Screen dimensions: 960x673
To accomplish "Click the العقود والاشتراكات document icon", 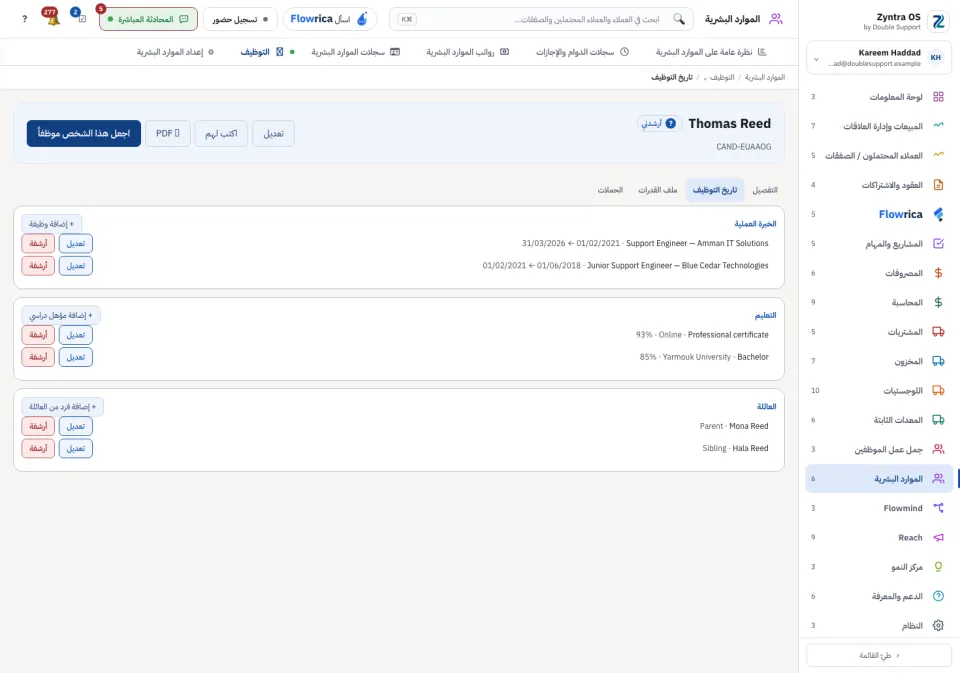I will click(x=938, y=185).
